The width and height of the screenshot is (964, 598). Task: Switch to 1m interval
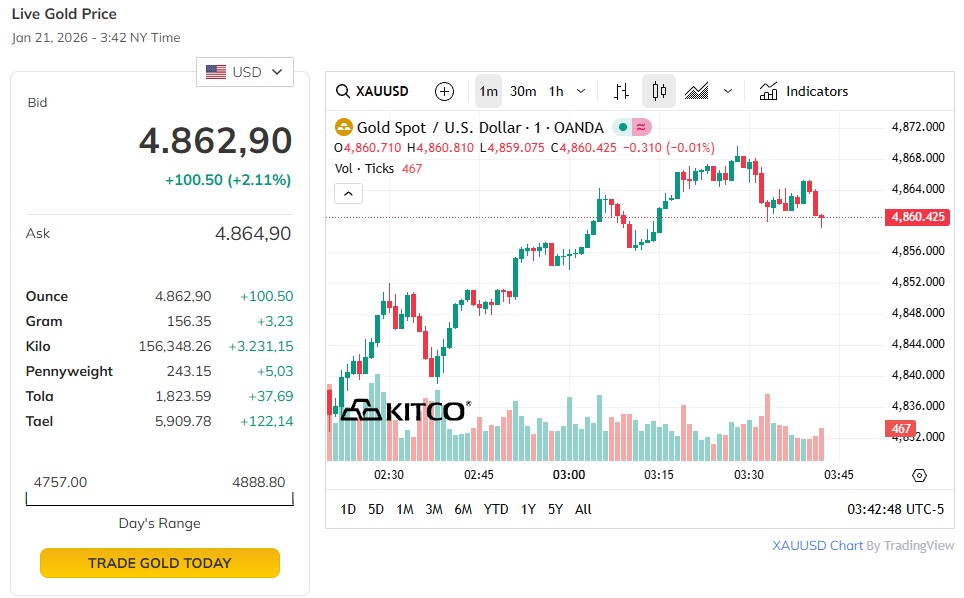[x=488, y=91]
